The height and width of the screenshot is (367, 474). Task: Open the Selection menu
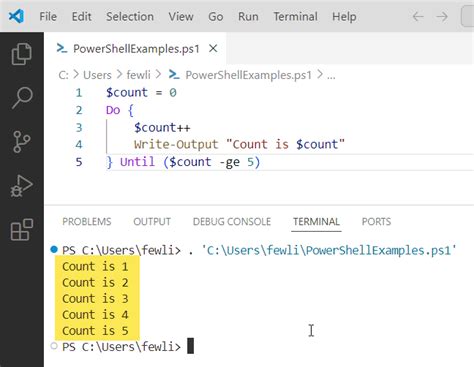pos(130,16)
